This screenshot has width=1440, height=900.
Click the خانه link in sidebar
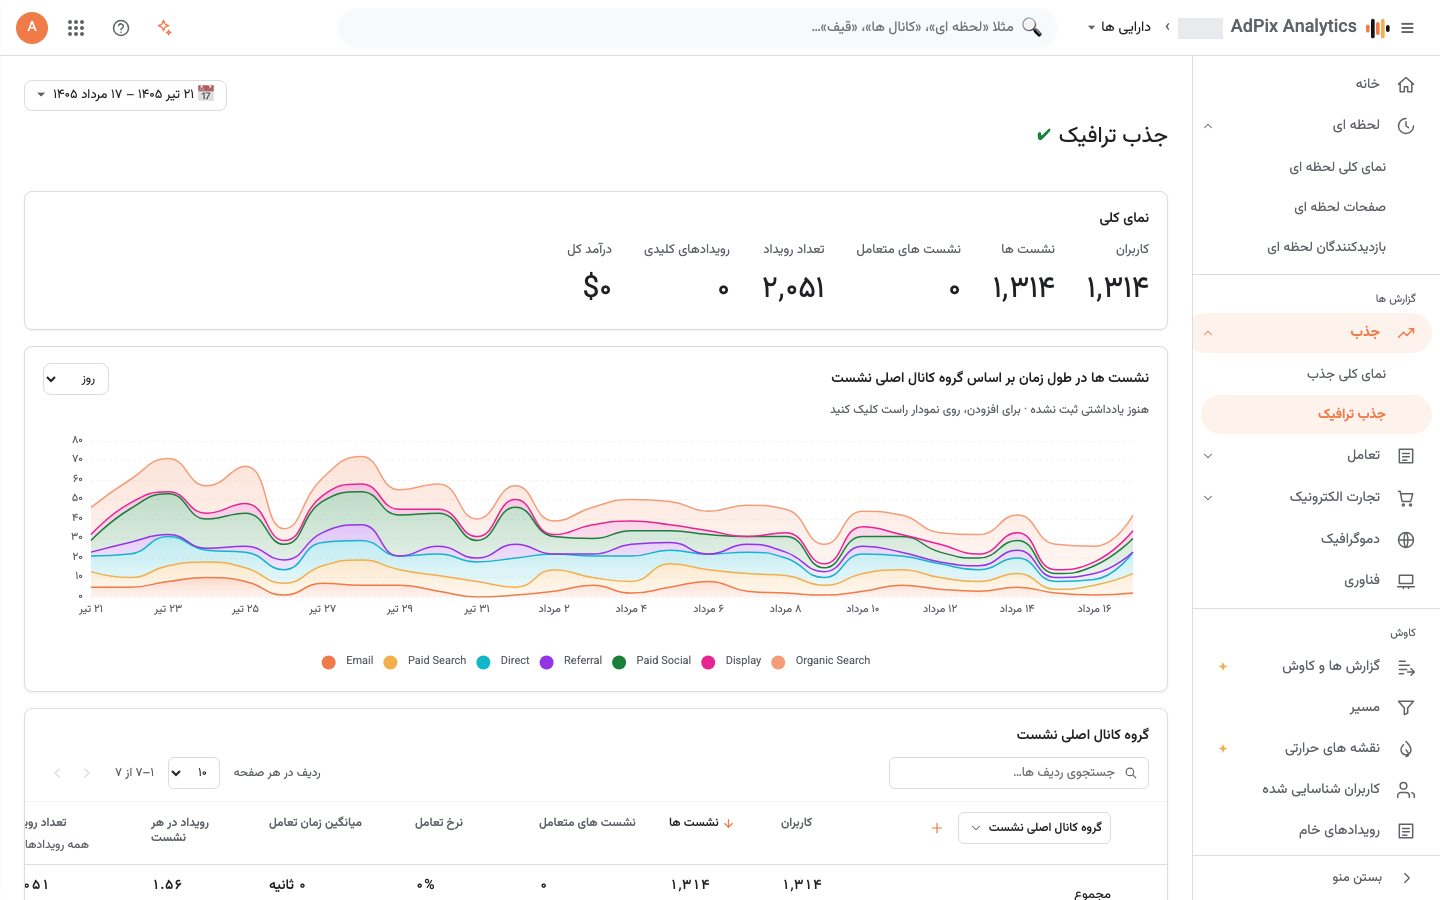[x=1367, y=84]
